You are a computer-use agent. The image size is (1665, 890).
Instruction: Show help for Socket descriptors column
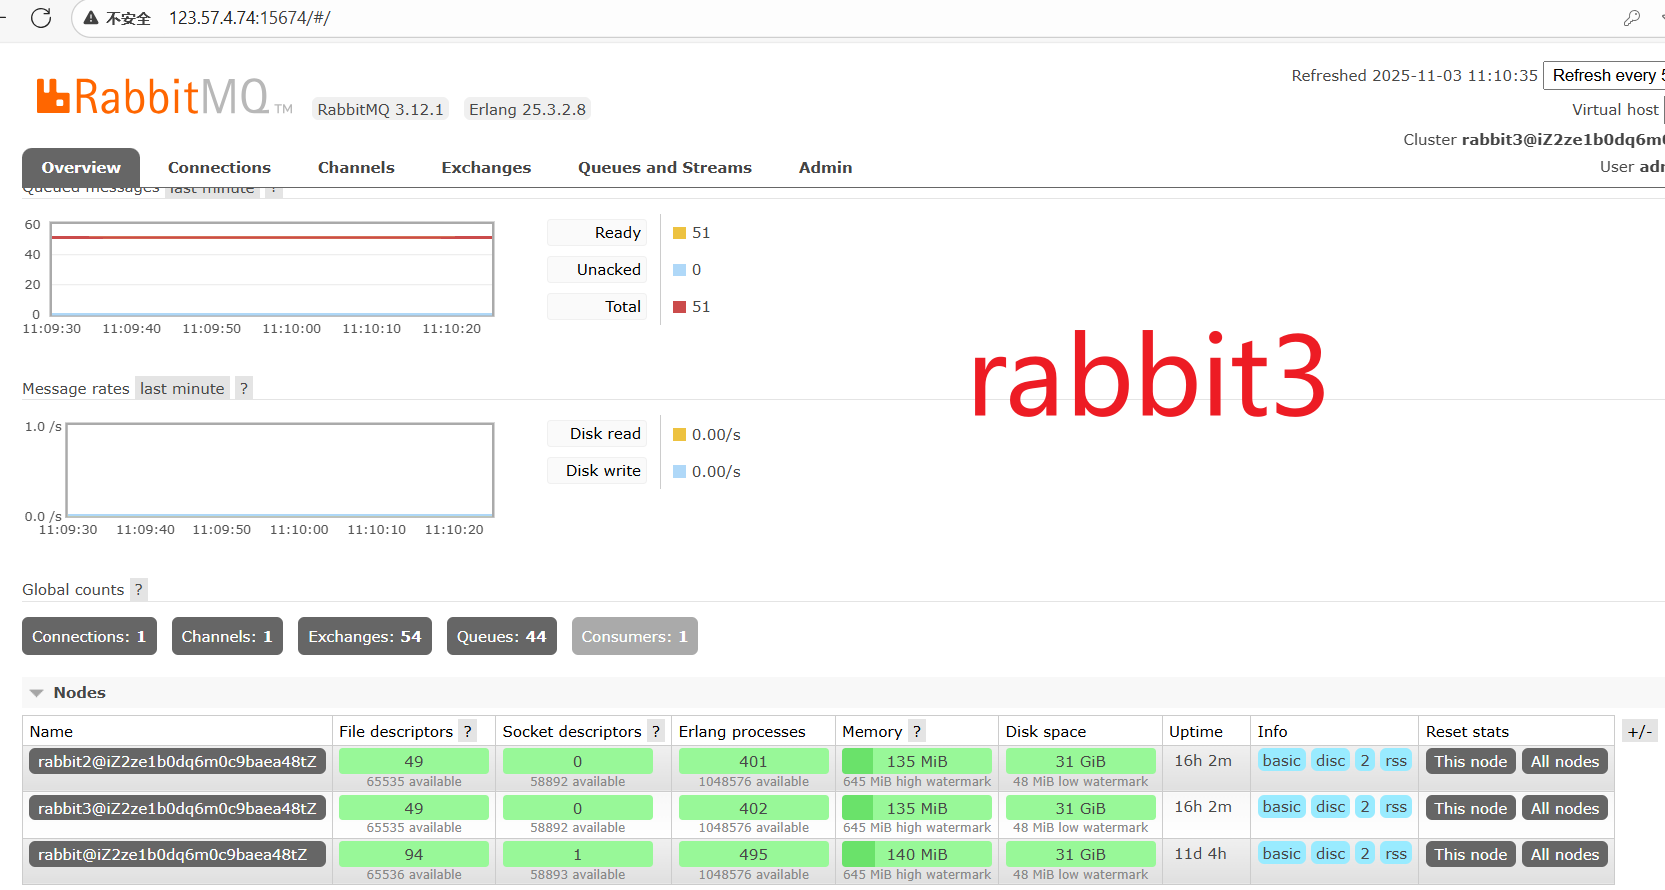tap(655, 731)
